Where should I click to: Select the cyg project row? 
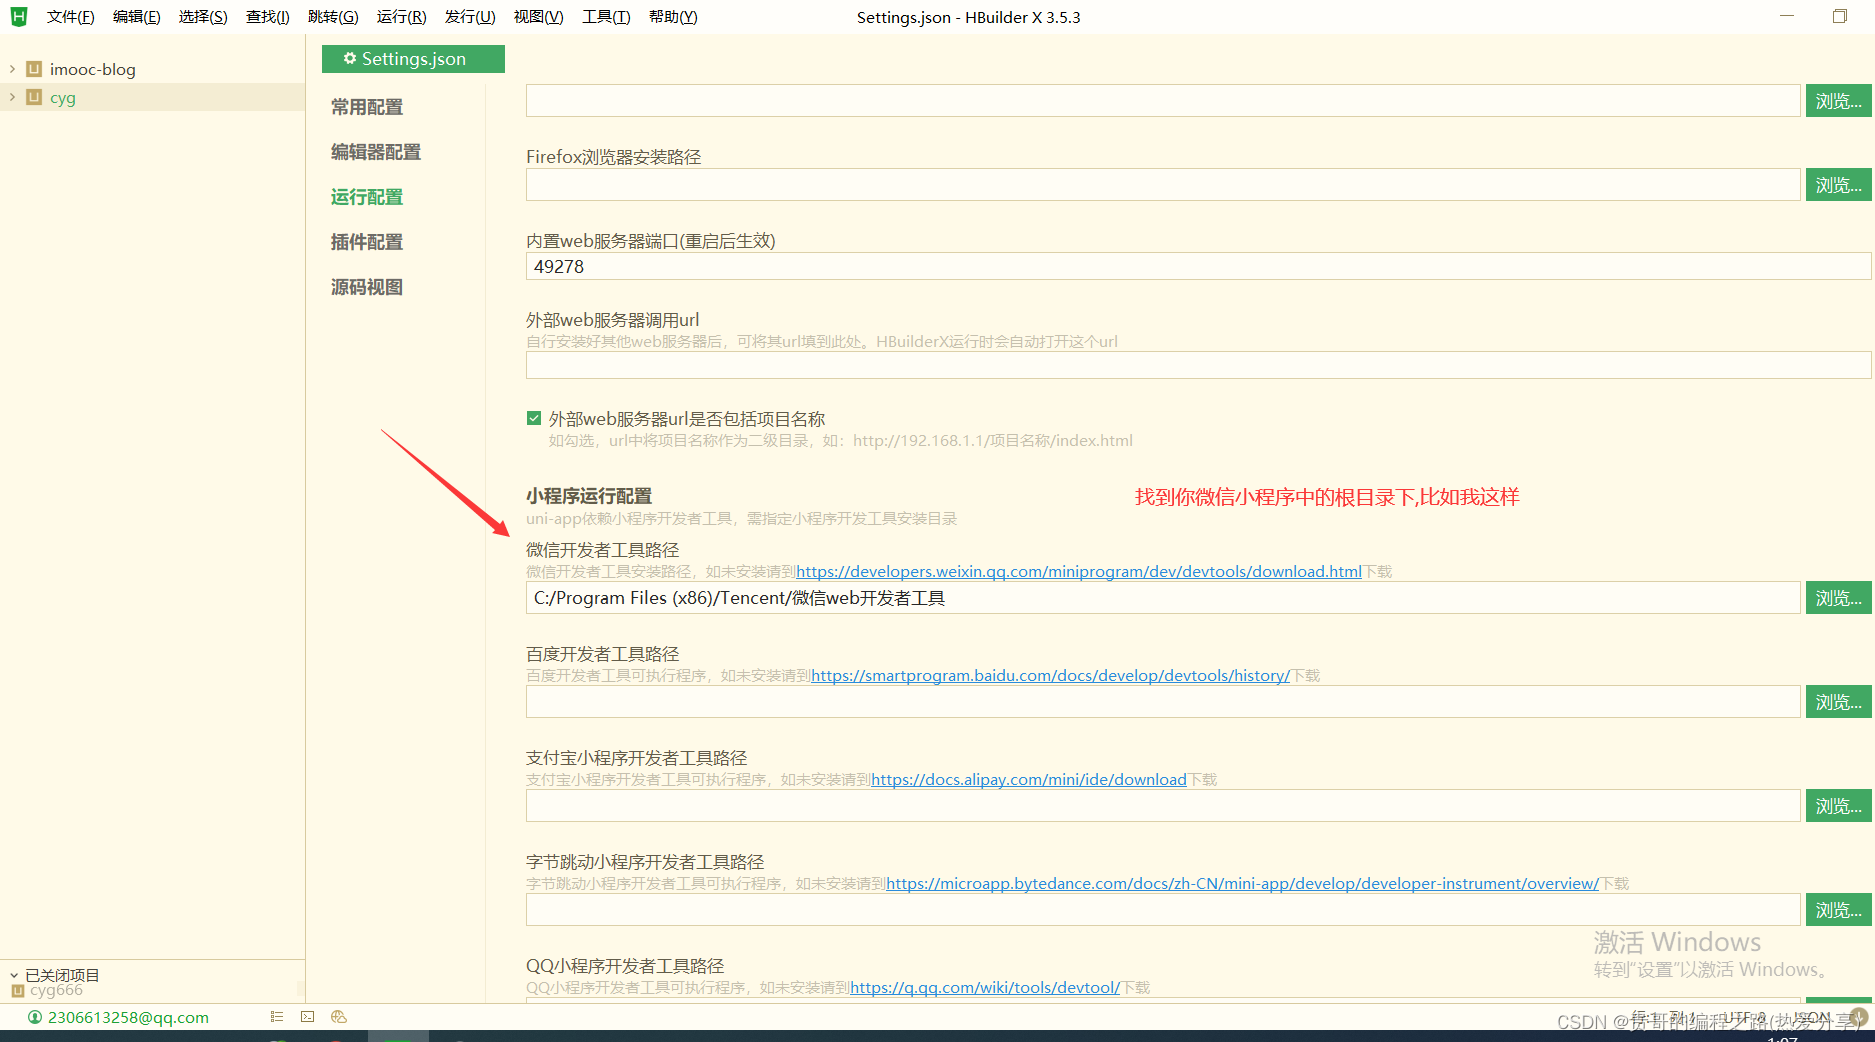tap(152, 97)
